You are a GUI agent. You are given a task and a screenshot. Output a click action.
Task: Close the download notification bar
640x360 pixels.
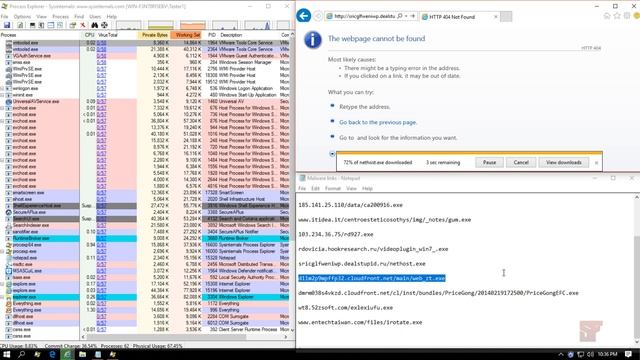pos(596,162)
